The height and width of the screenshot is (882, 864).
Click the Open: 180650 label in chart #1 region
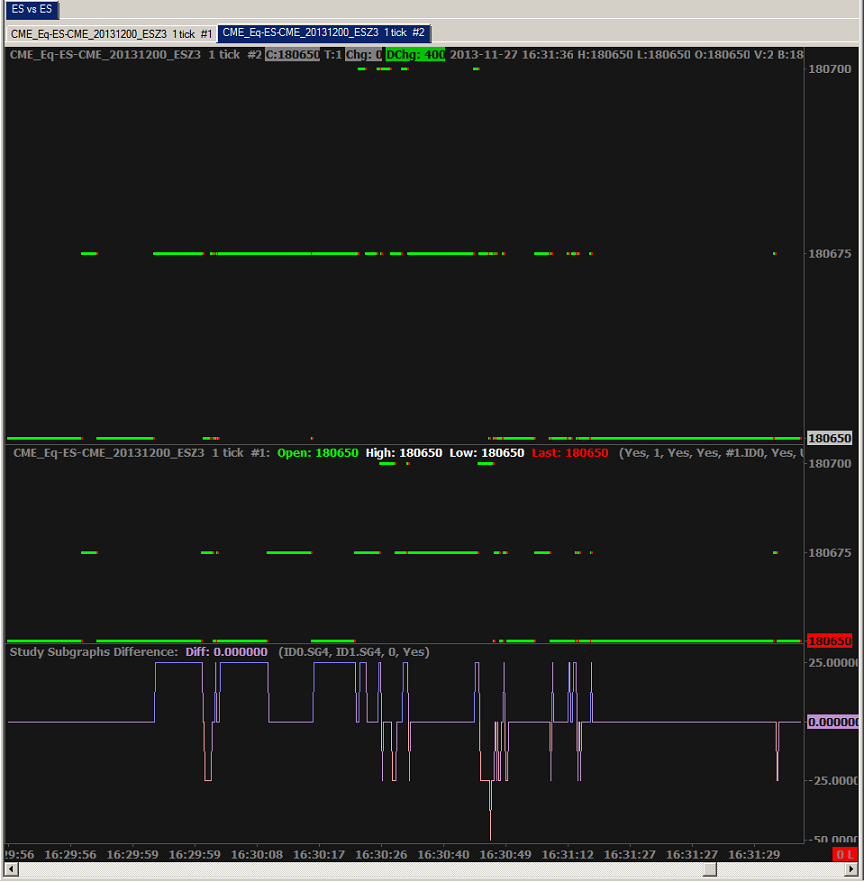318,453
